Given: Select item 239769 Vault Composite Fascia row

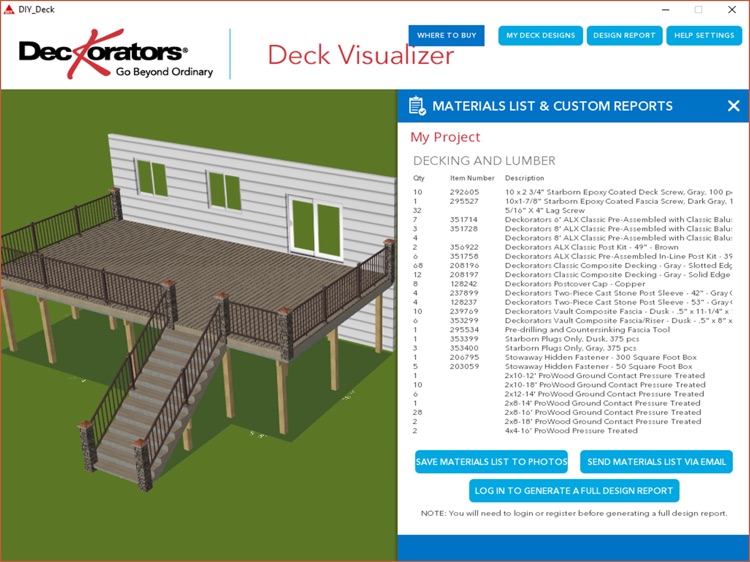Looking at the screenshot, I should [x=573, y=311].
